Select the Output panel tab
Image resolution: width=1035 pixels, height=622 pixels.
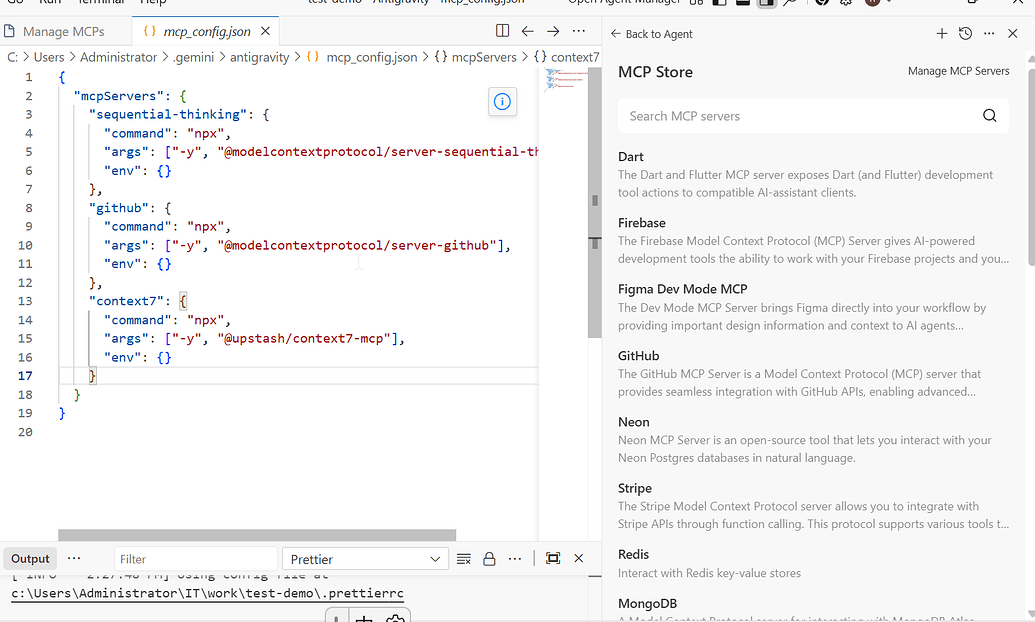pos(30,559)
